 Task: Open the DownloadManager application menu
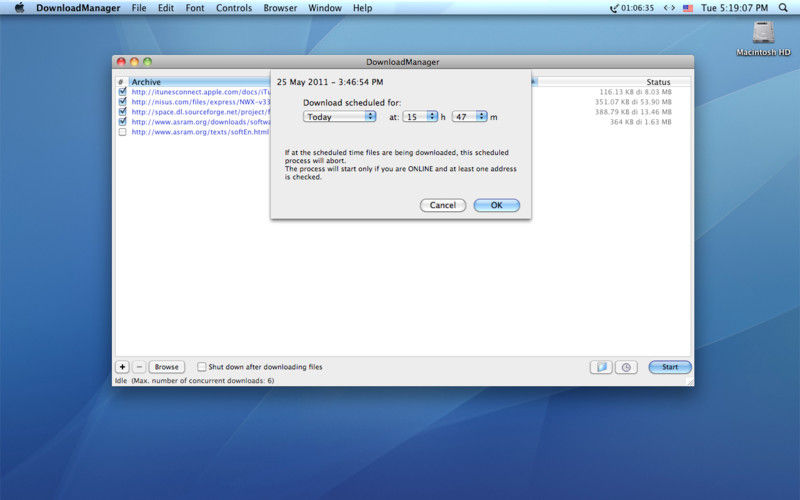tap(78, 8)
